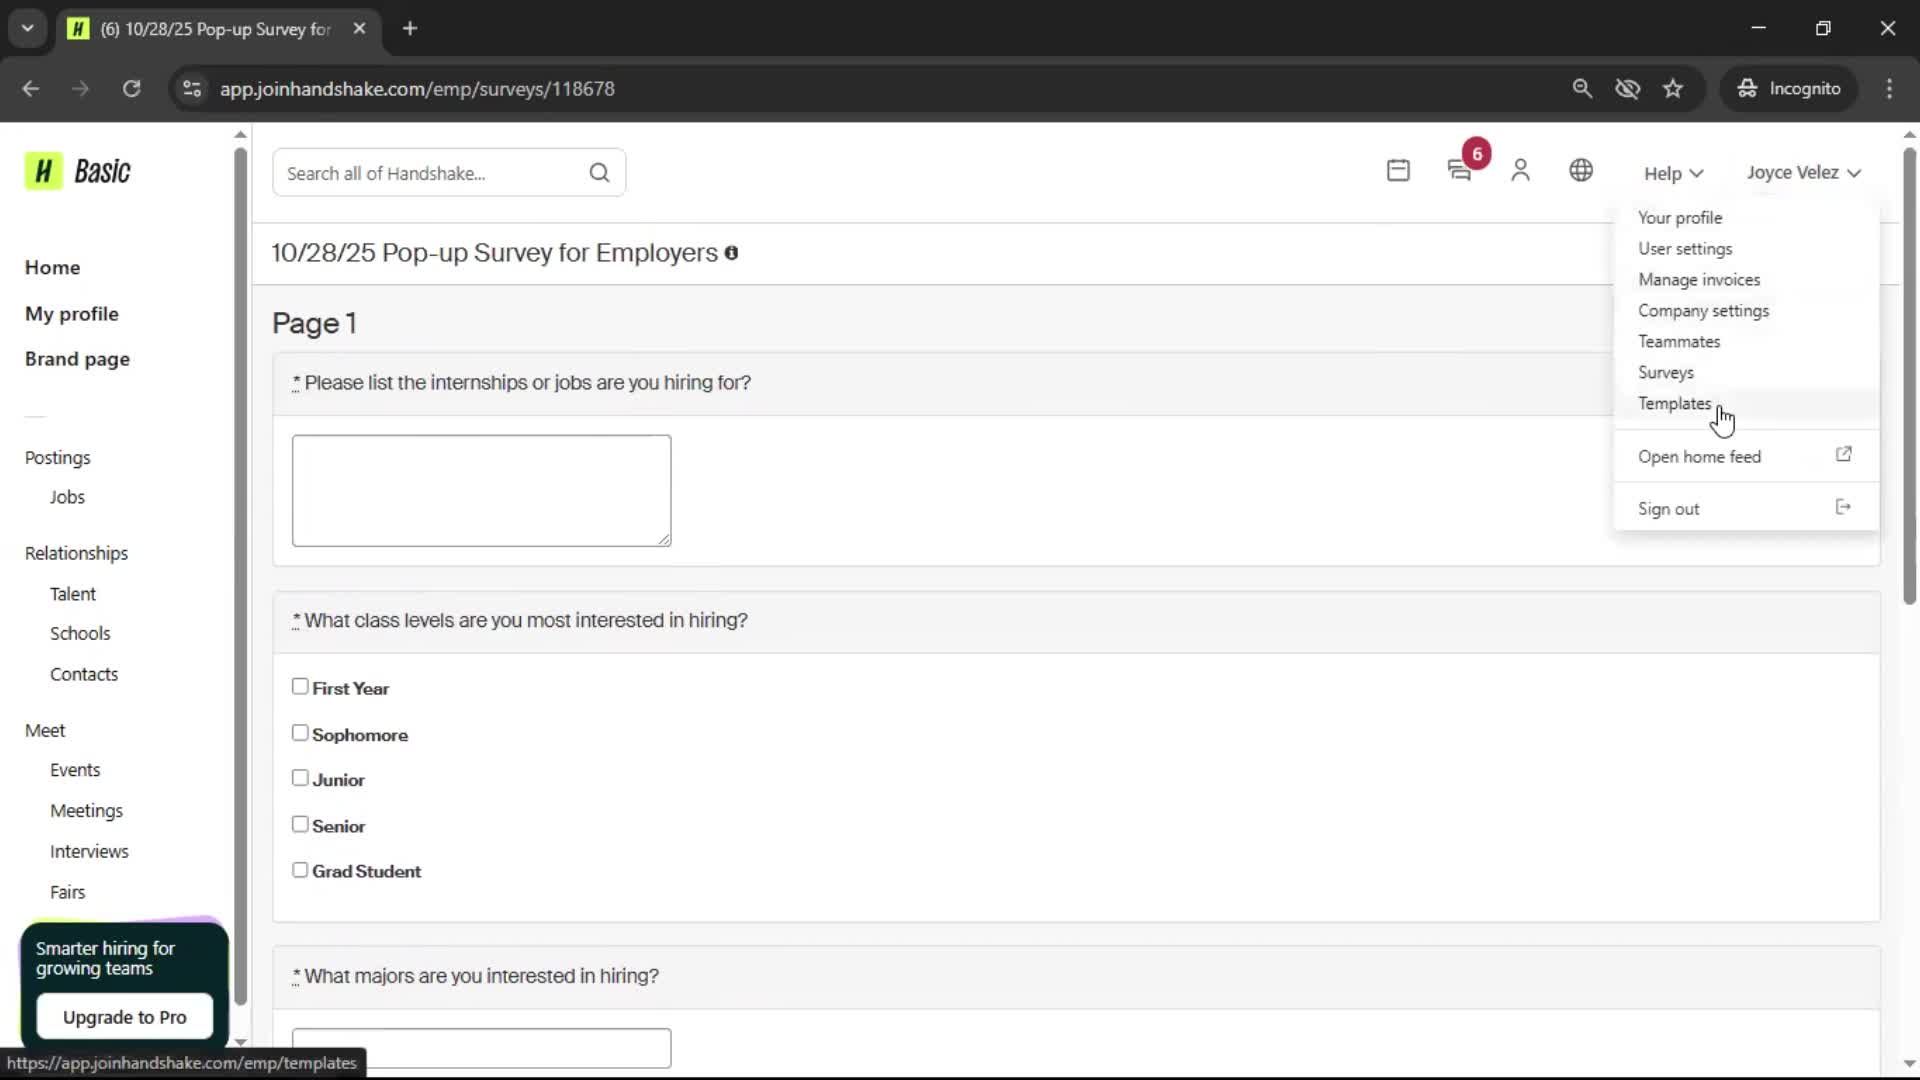Open the tab search dropdown arrow
The height and width of the screenshot is (1080, 1920).
27,28
